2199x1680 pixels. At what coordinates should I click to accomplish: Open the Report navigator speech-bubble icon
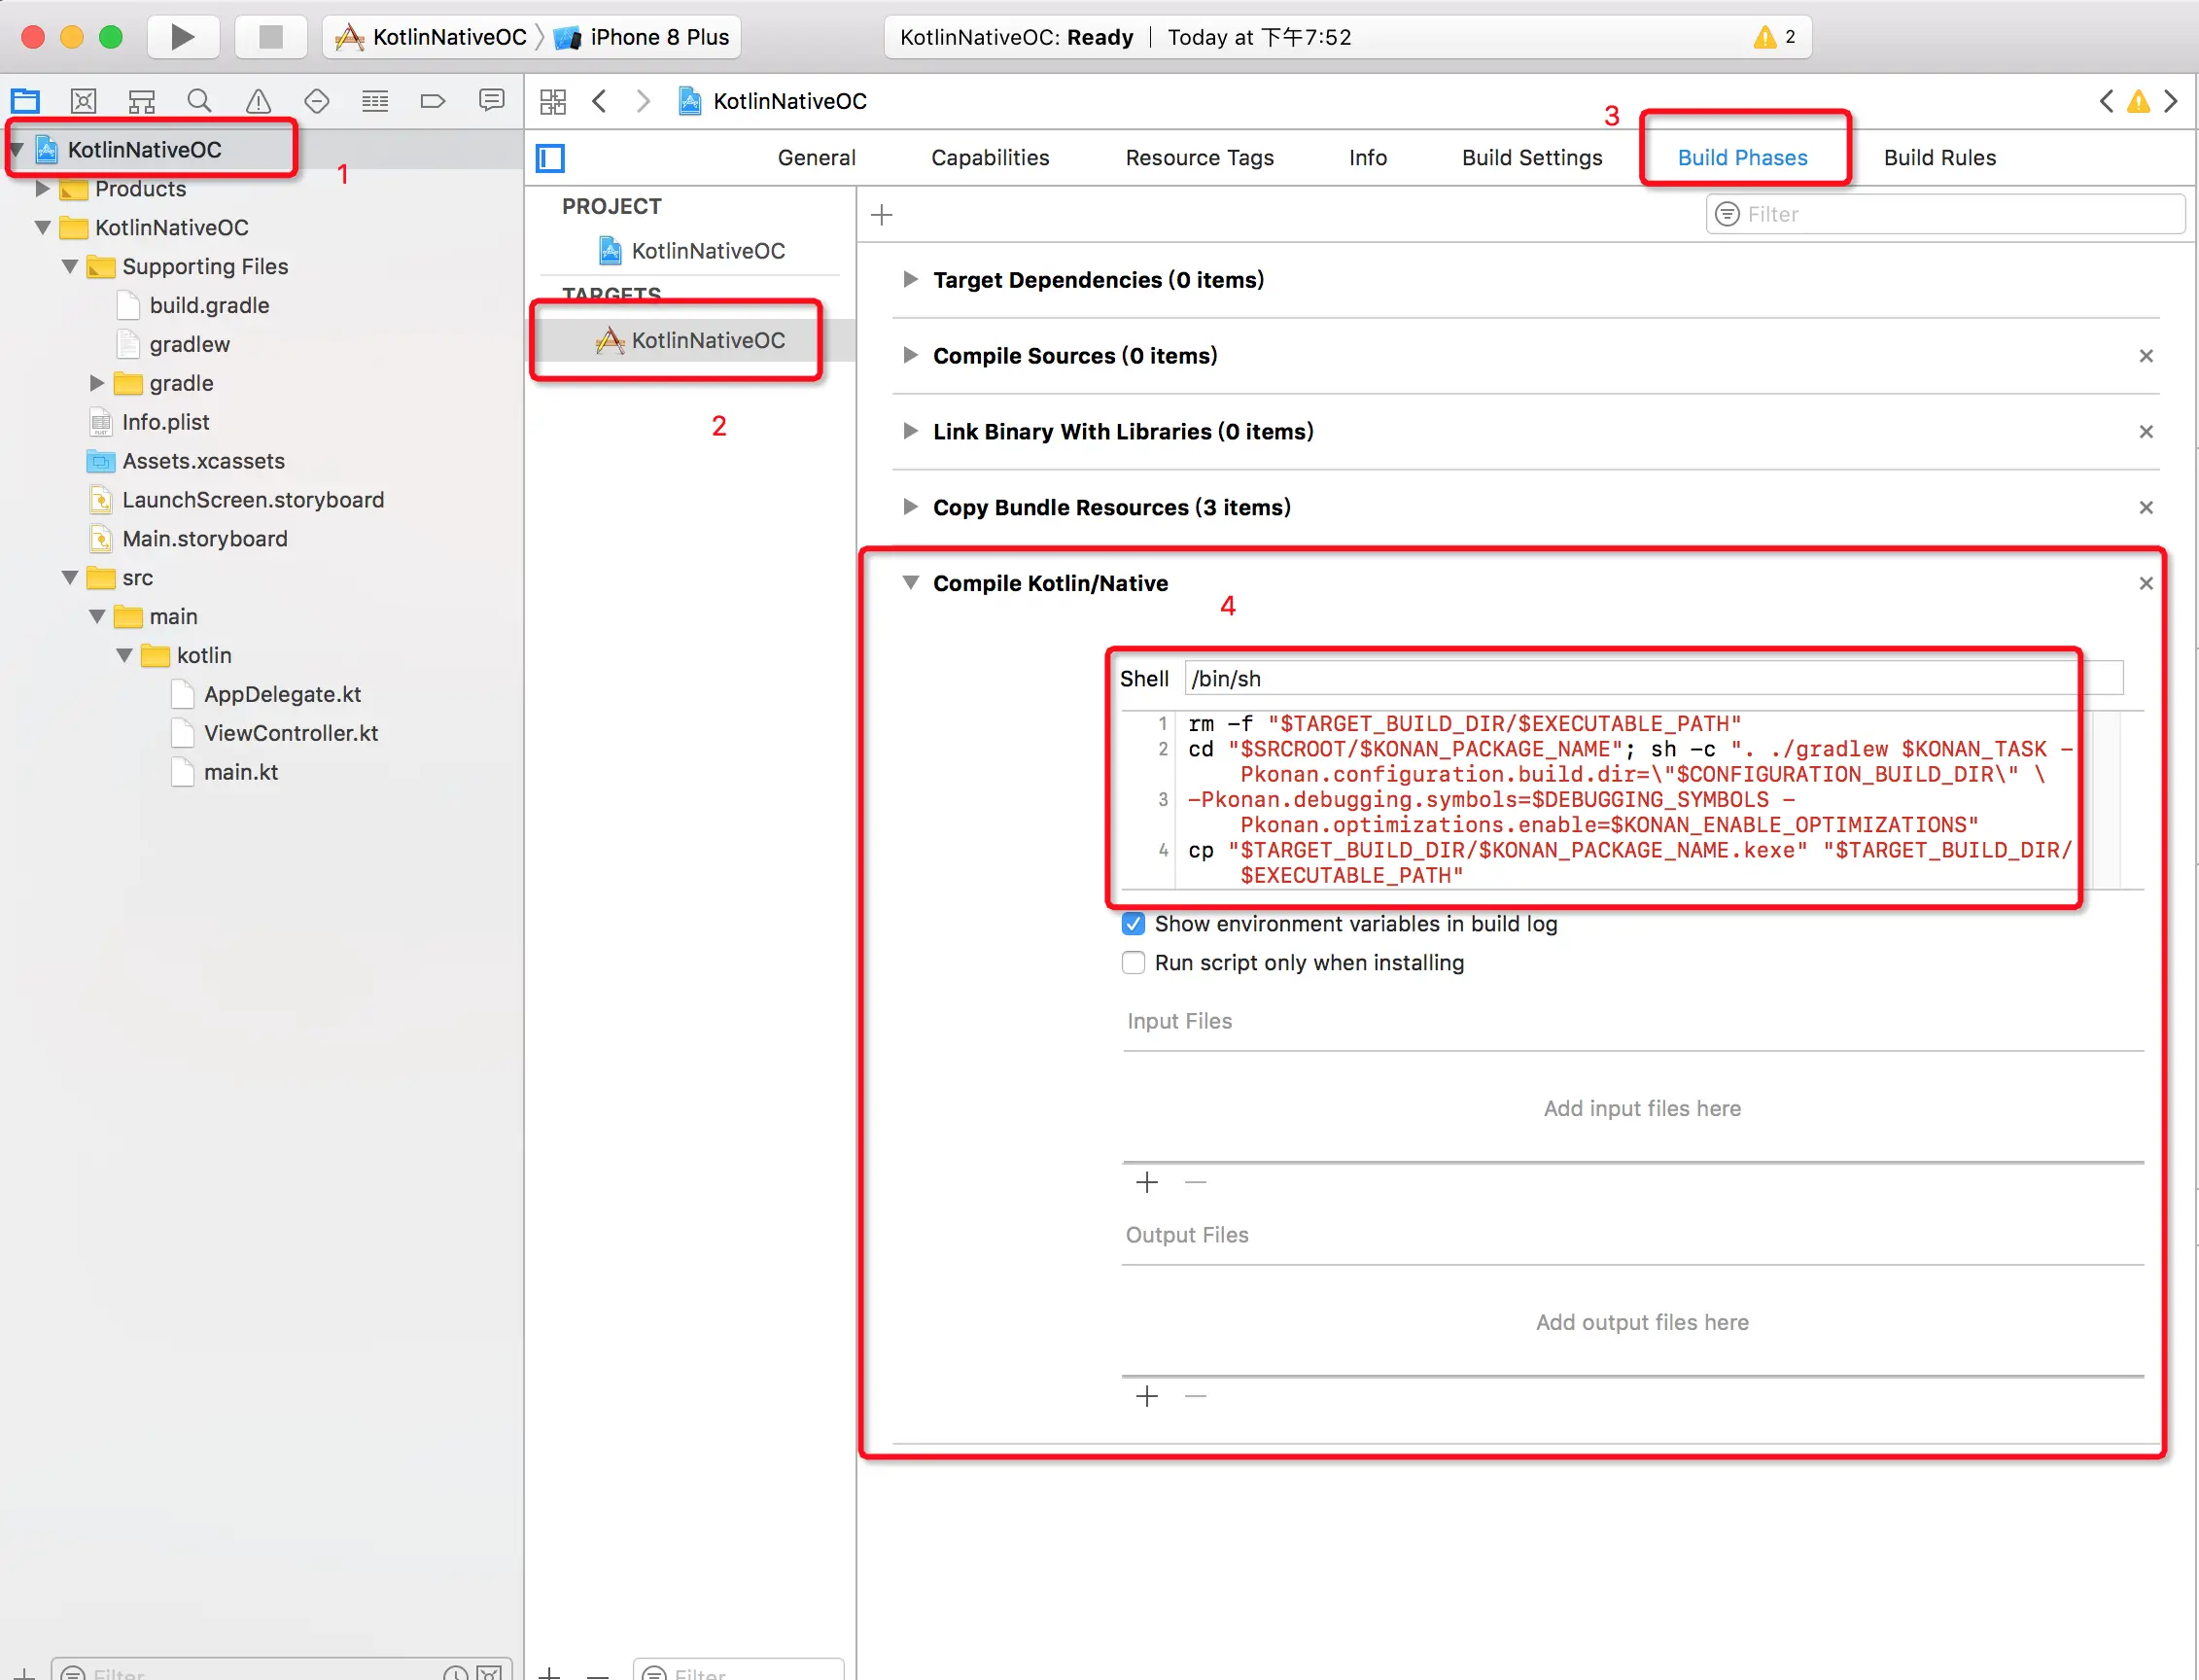click(x=491, y=101)
